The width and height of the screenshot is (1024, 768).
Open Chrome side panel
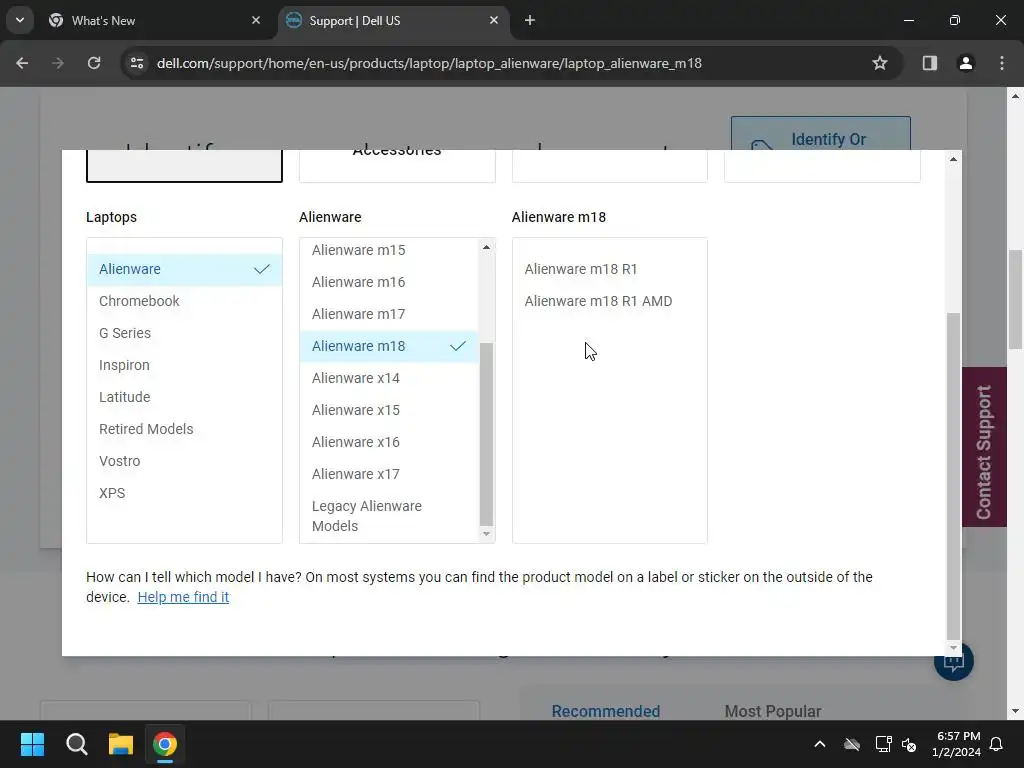[x=929, y=63]
